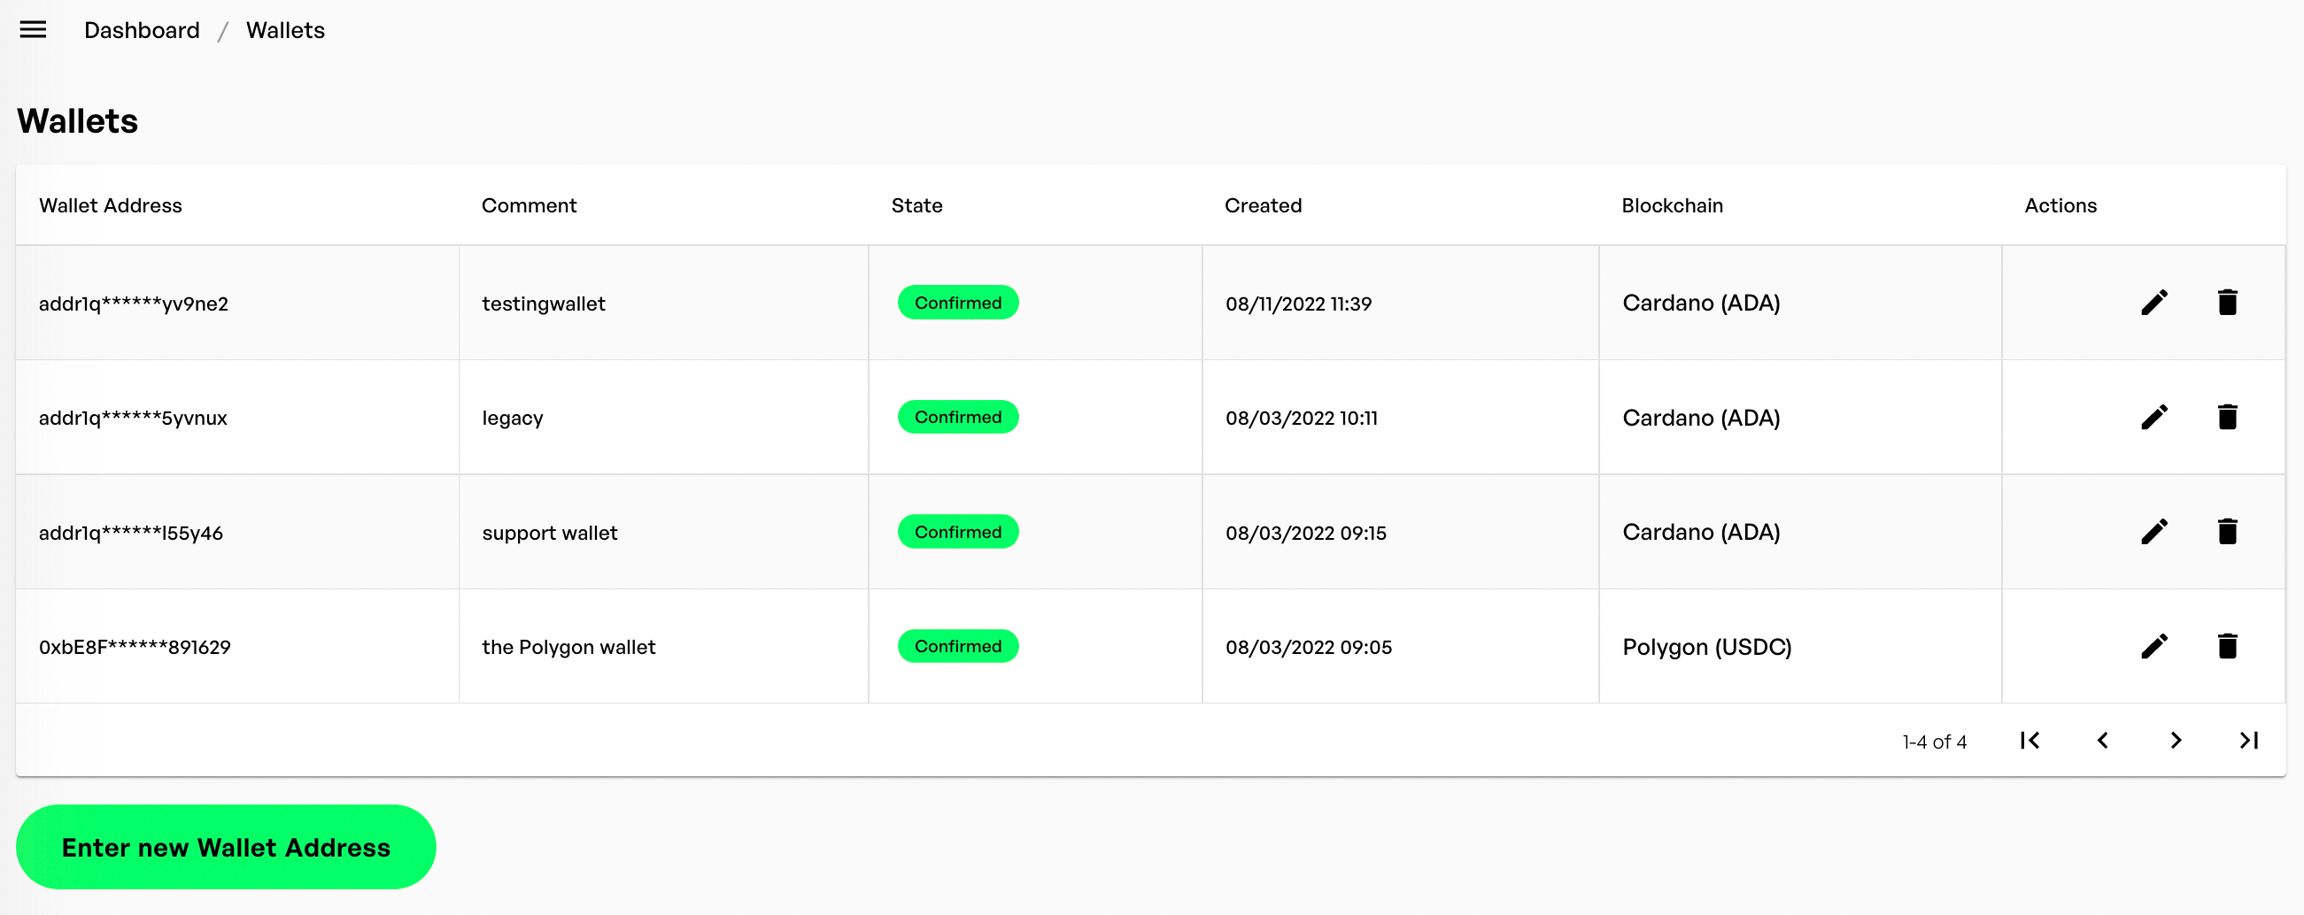Delete the legacy wallet entry

(x=2227, y=417)
